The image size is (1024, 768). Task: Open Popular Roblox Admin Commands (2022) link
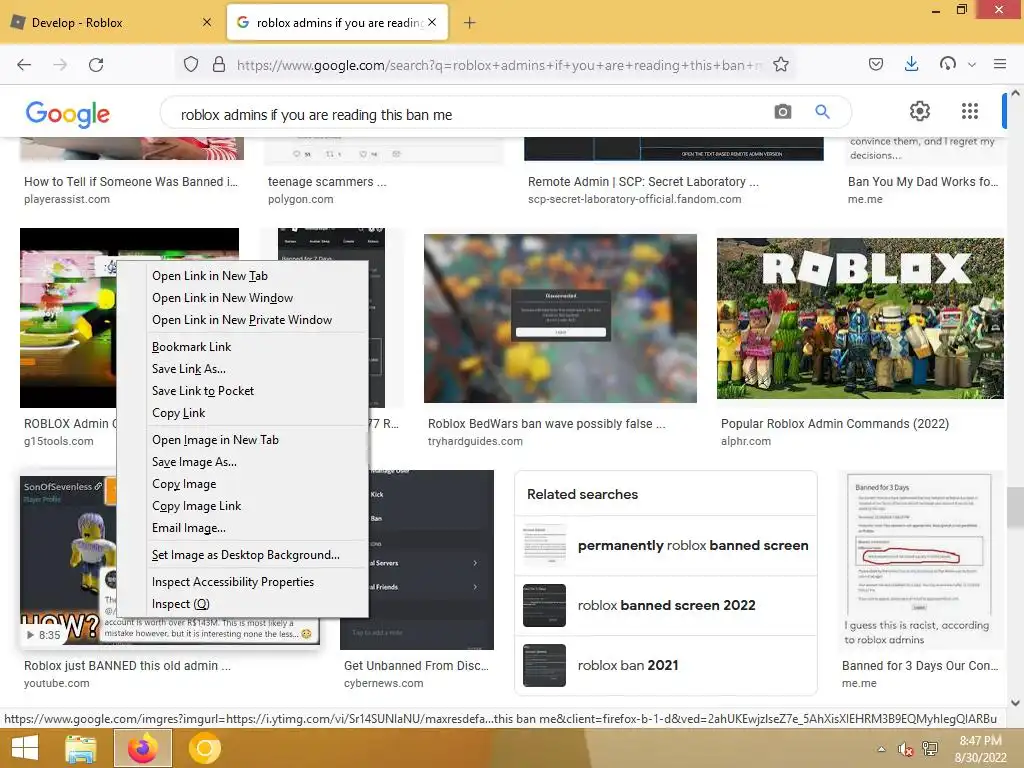[x=835, y=423]
